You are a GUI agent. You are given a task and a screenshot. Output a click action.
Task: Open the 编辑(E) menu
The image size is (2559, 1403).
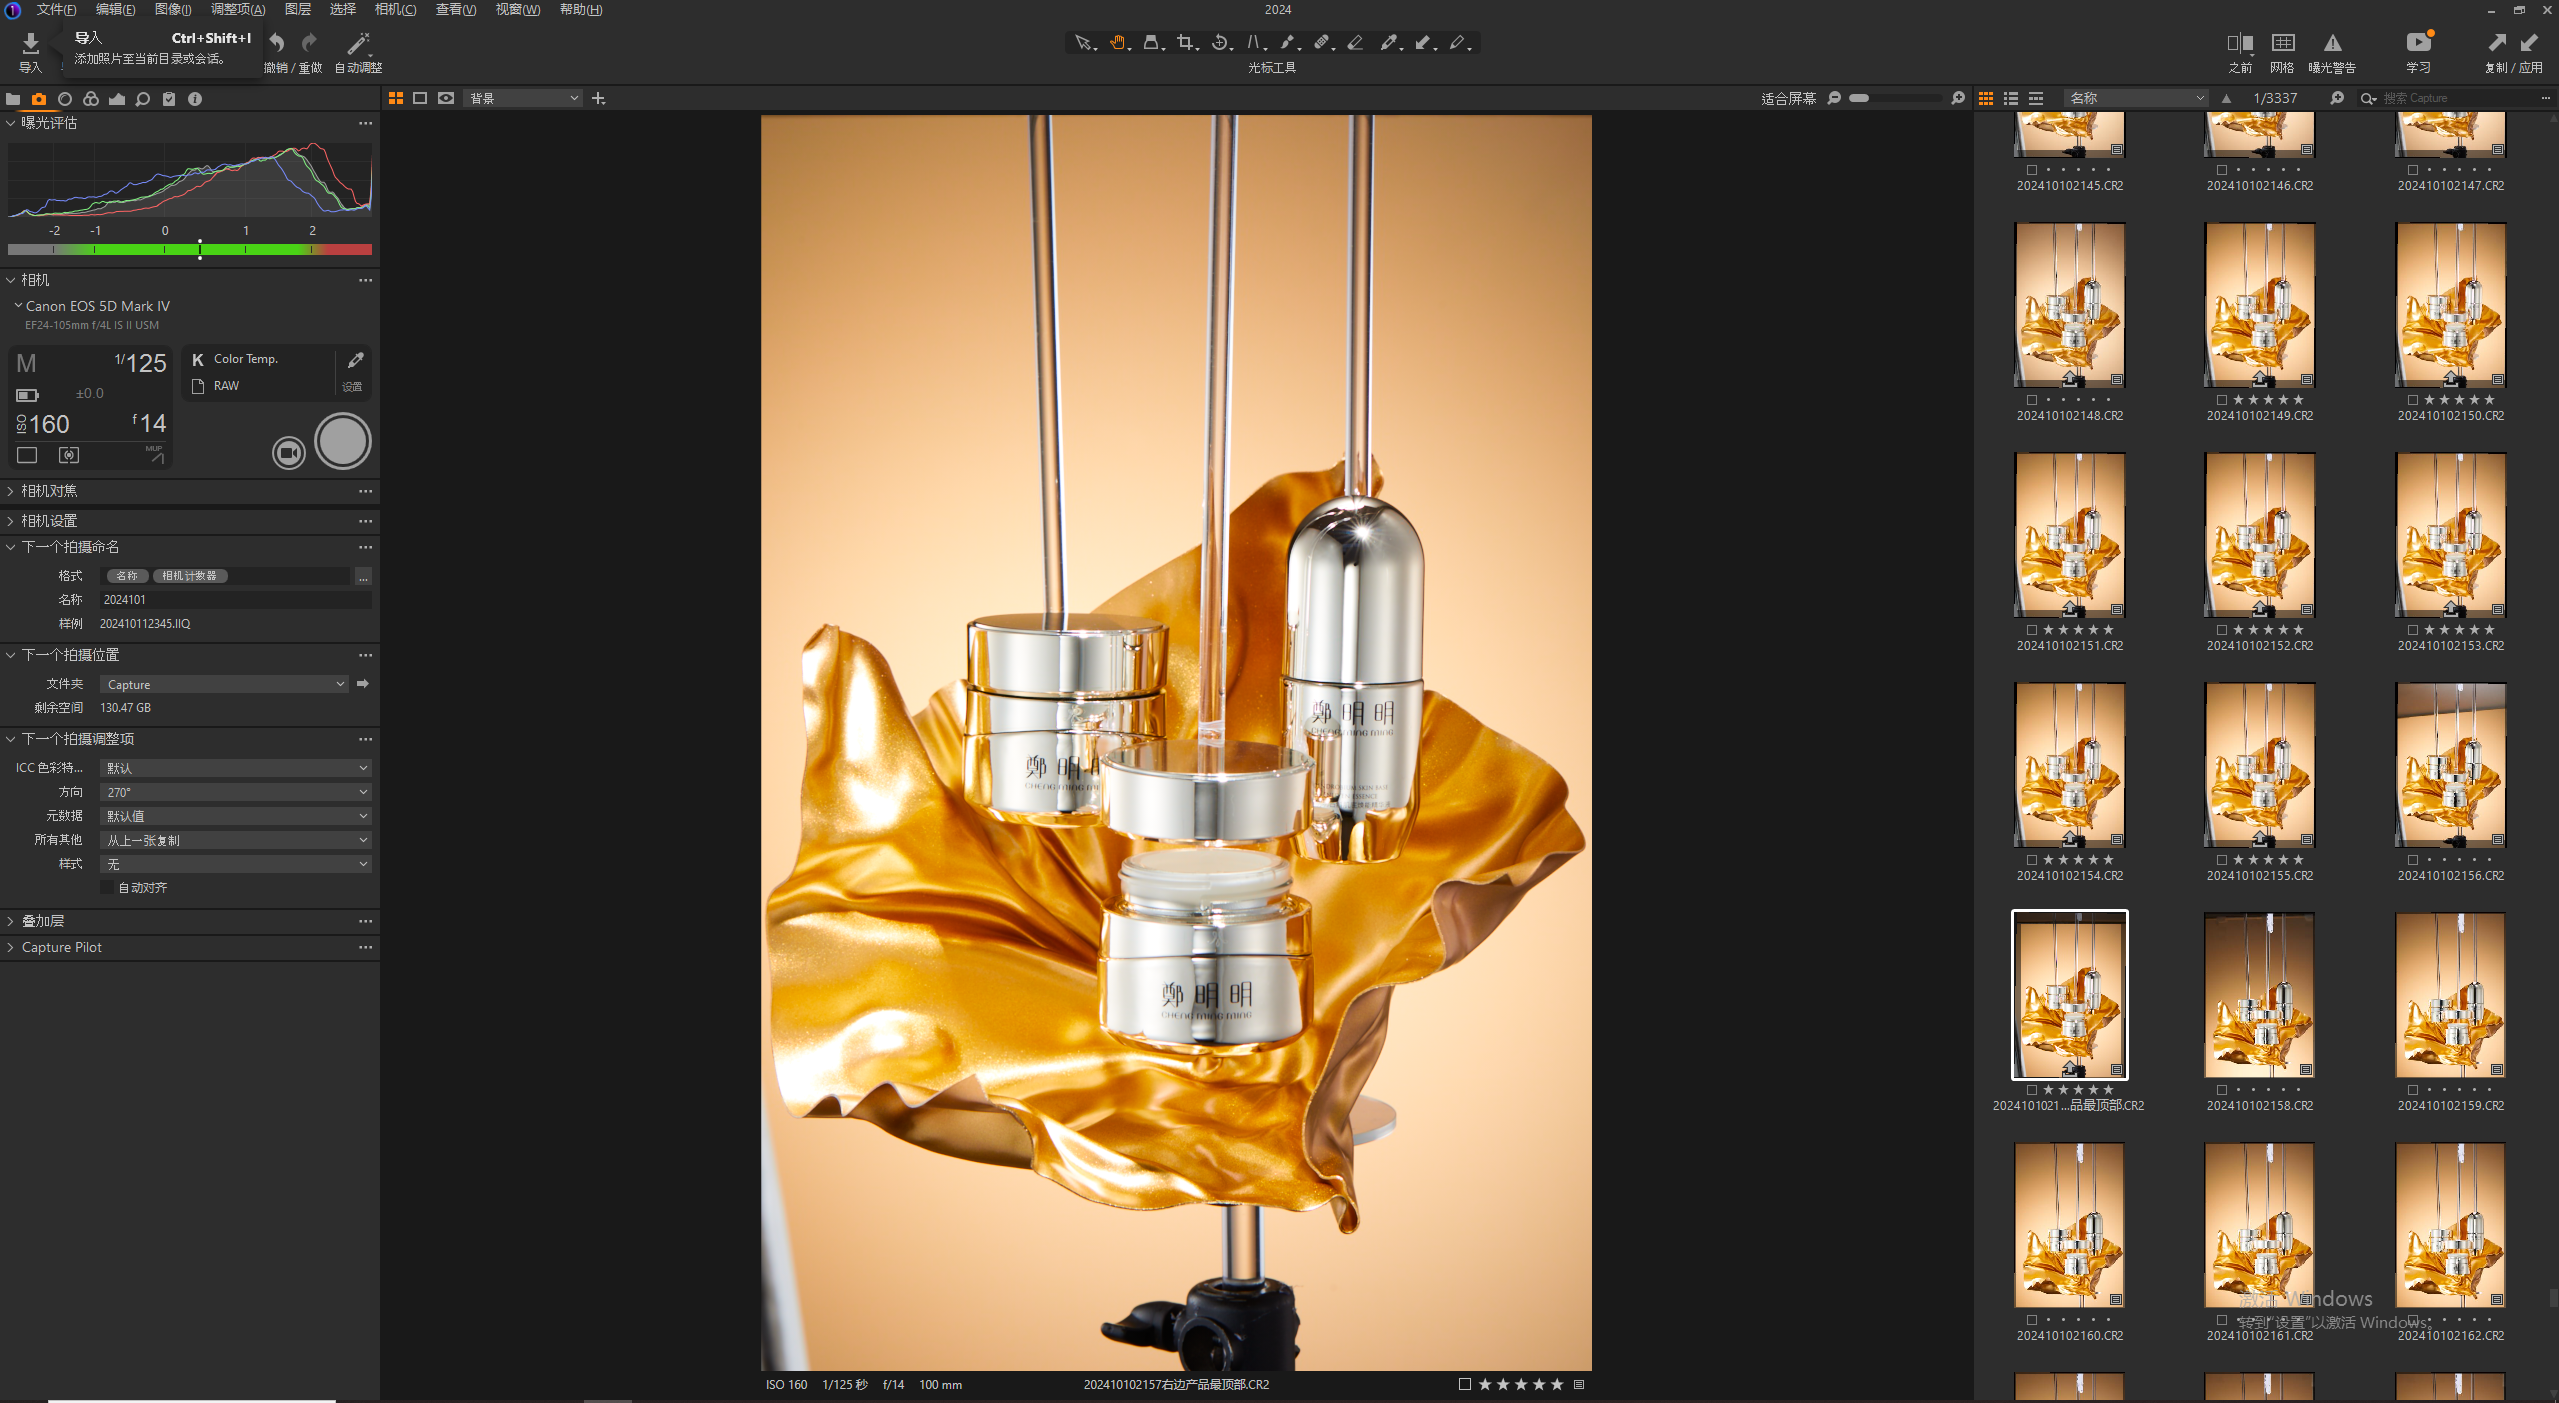click(115, 9)
